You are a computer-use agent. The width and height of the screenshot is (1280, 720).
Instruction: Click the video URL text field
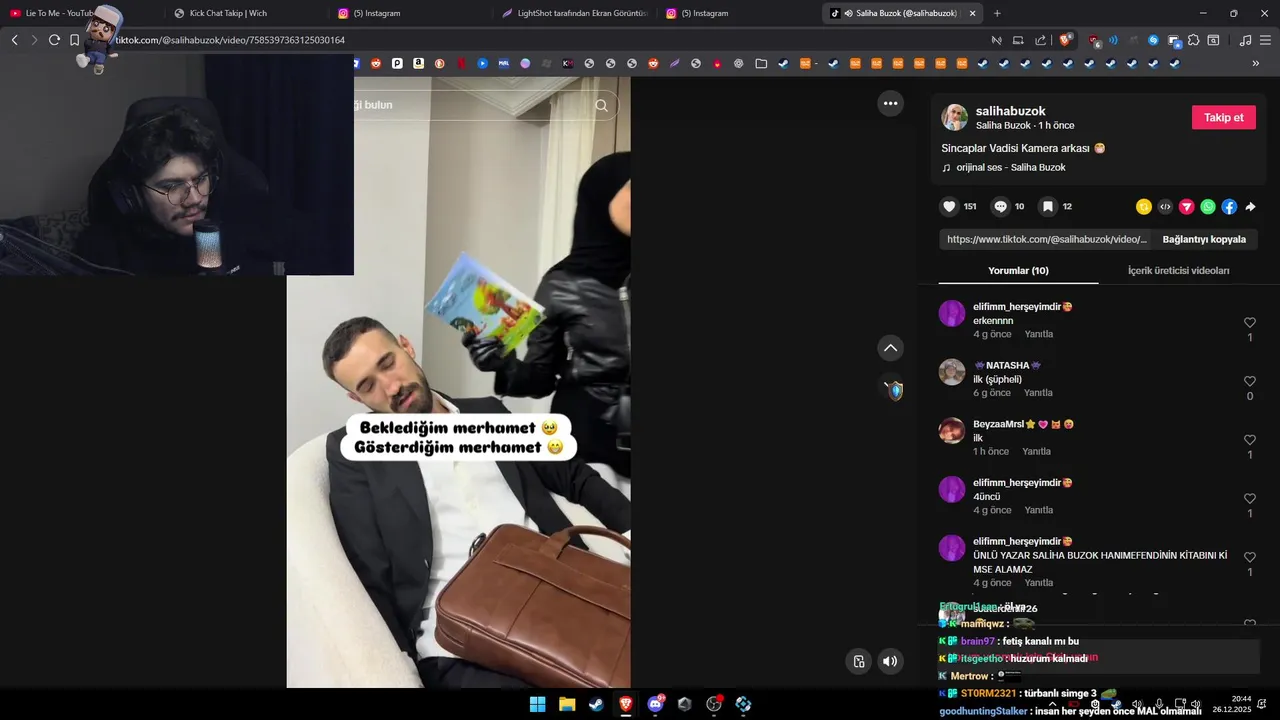tap(1047, 239)
